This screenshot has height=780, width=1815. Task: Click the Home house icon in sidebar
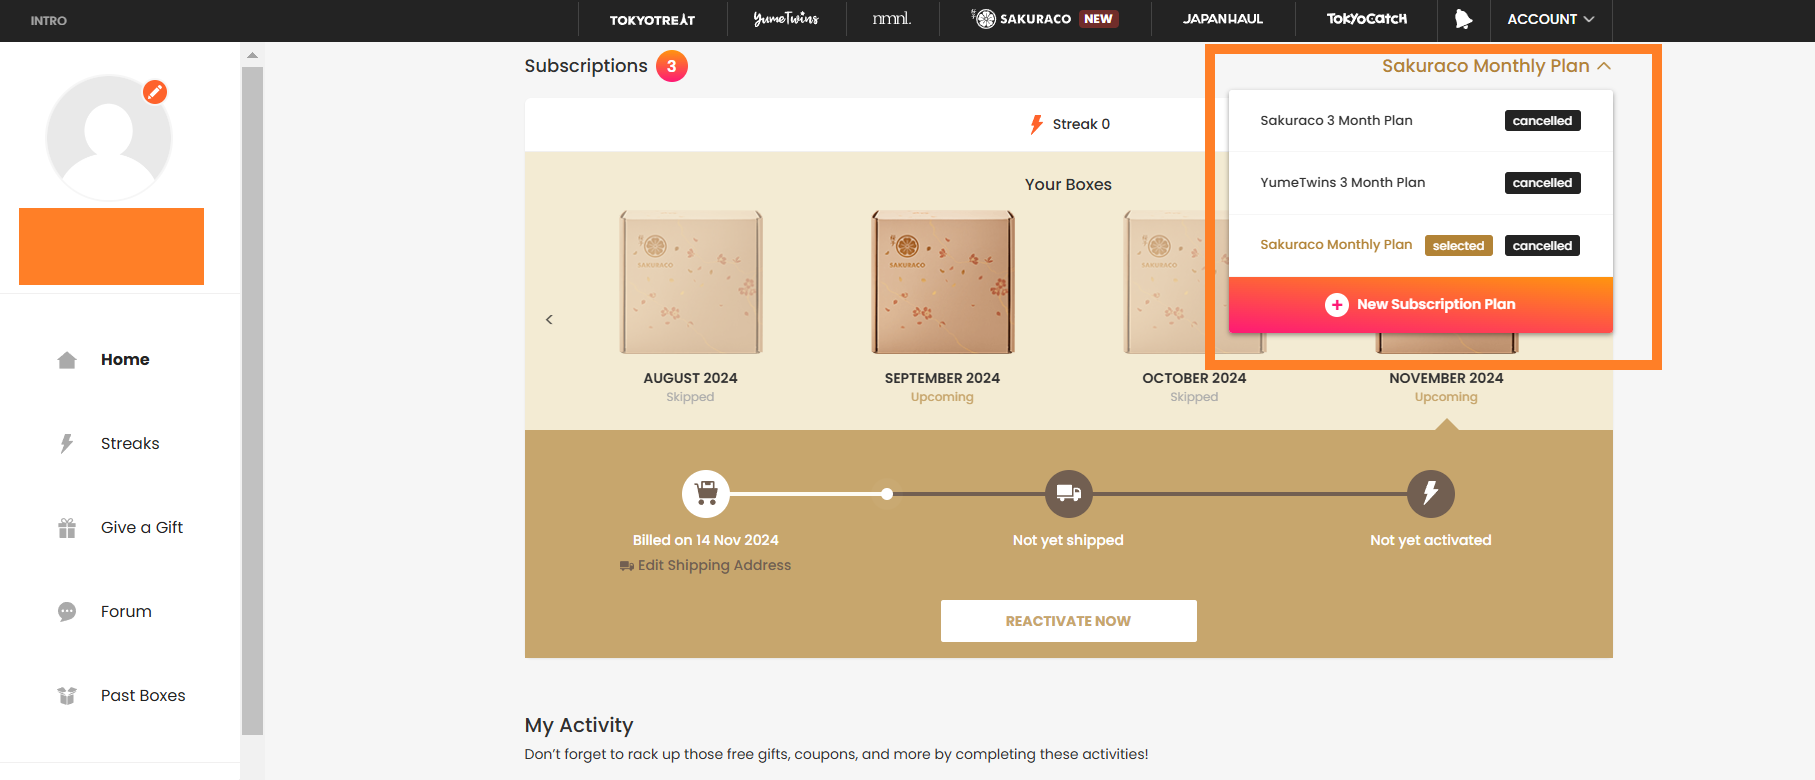(x=67, y=360)
